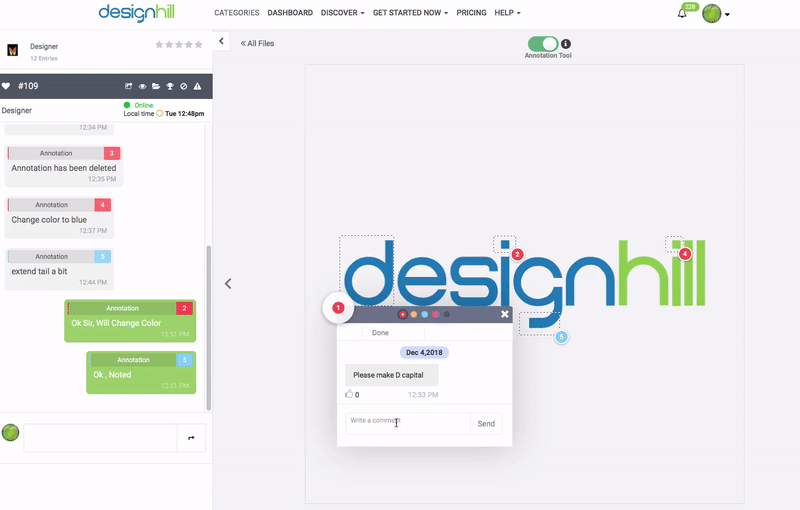Open the HELP dropdown menu

coord(507,13)
